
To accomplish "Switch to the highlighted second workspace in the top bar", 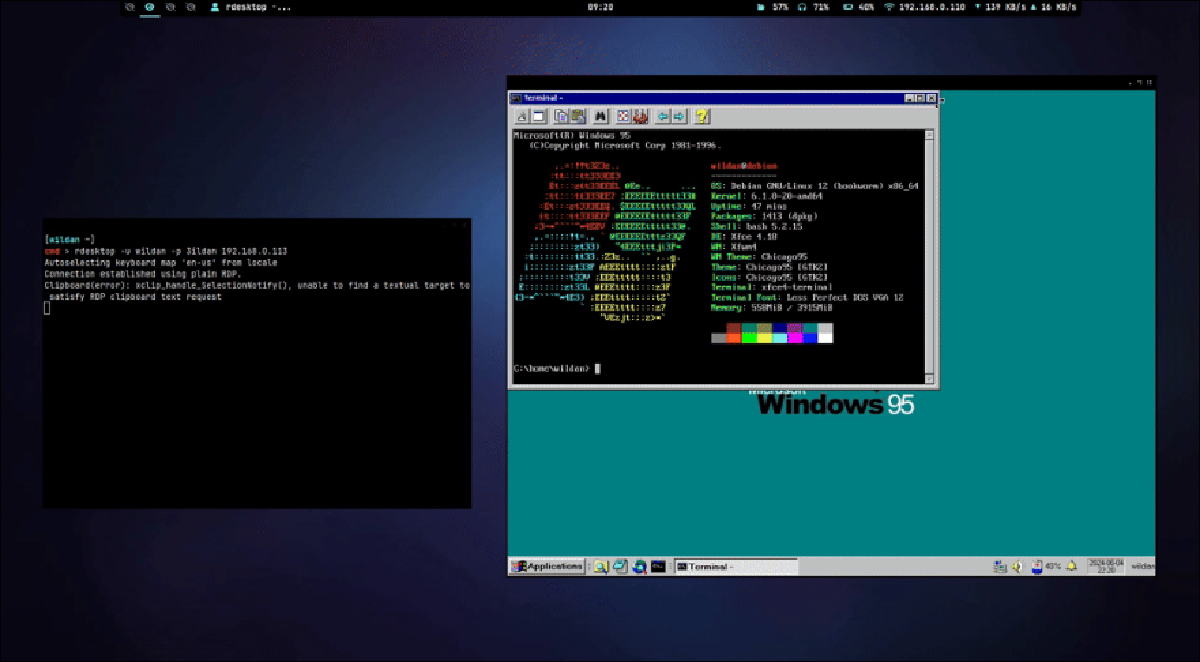I will click(x=149, y=7).
